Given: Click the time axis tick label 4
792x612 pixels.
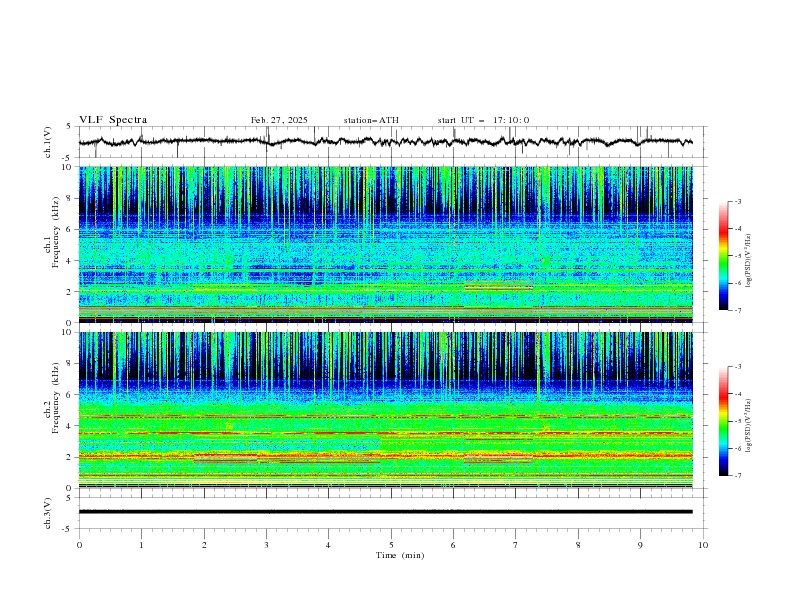Looking at the screenshot, I should click(329, 545).
